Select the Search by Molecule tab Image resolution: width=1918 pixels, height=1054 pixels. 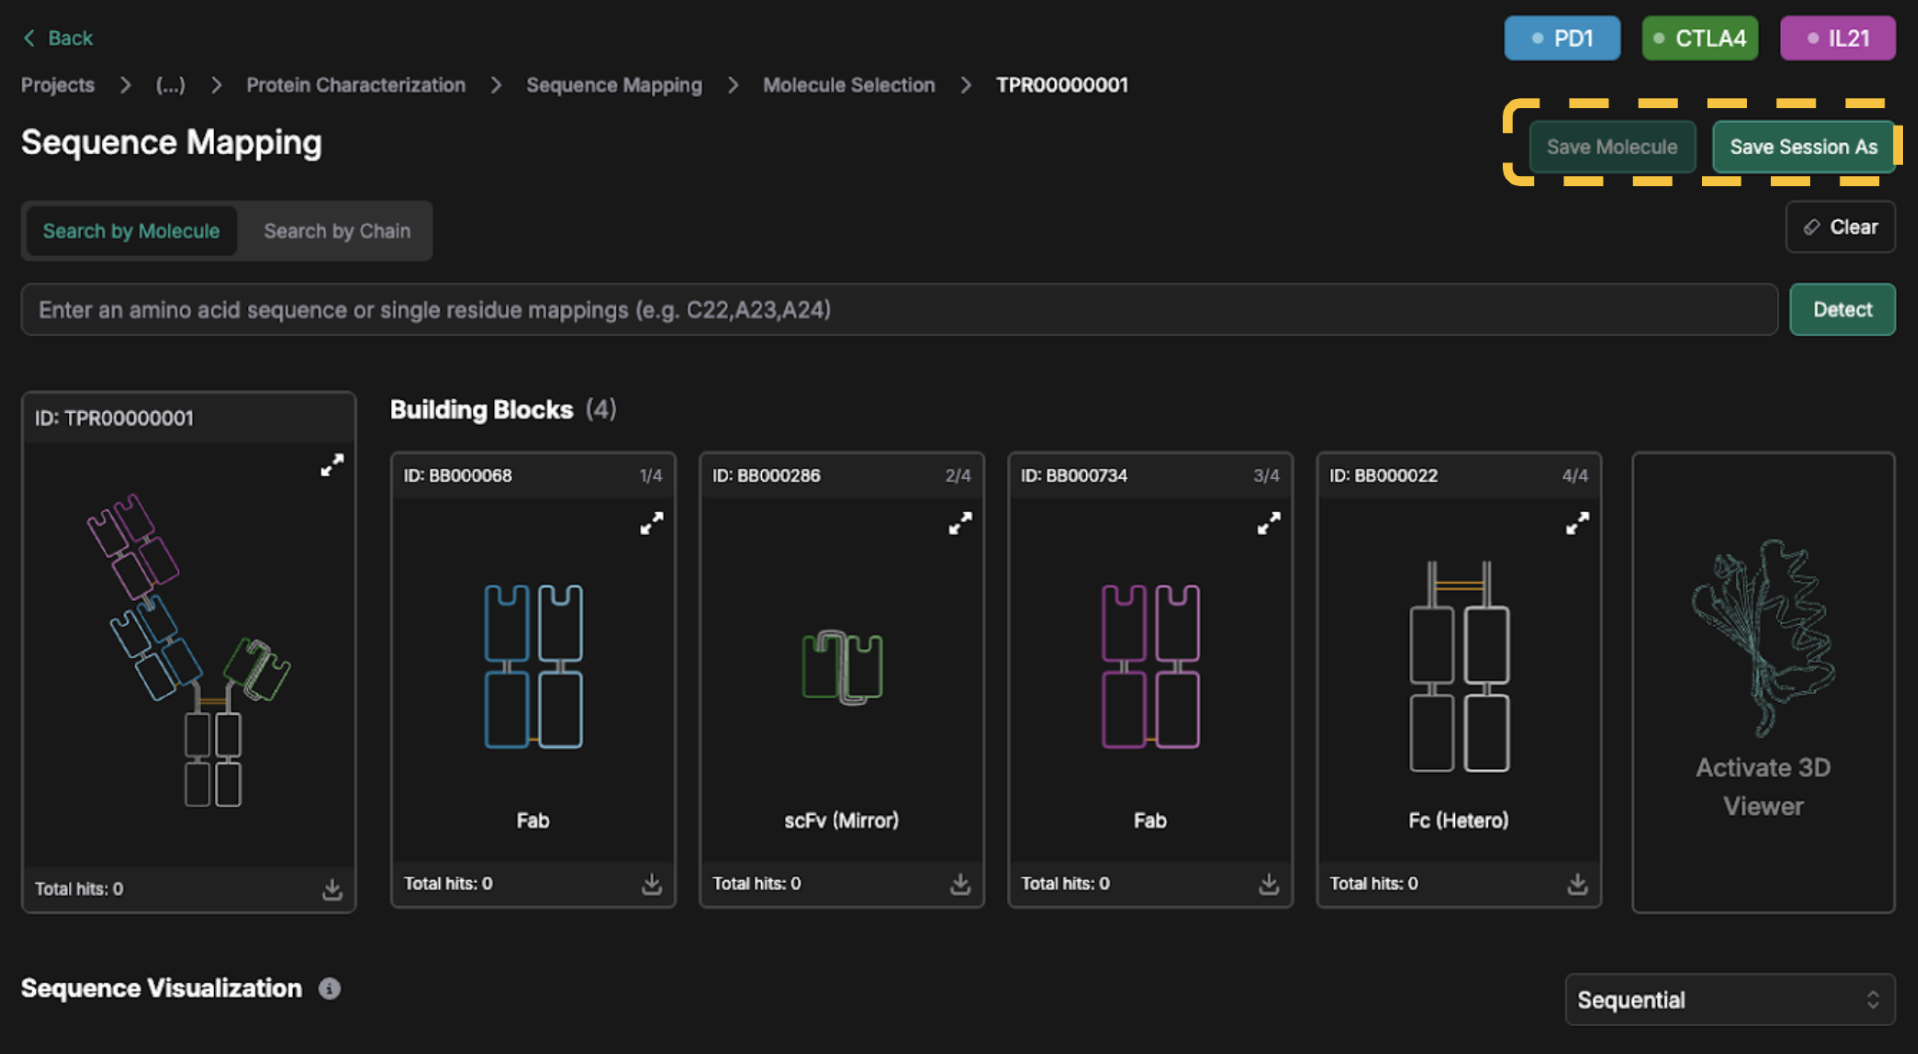coord(131,231)
